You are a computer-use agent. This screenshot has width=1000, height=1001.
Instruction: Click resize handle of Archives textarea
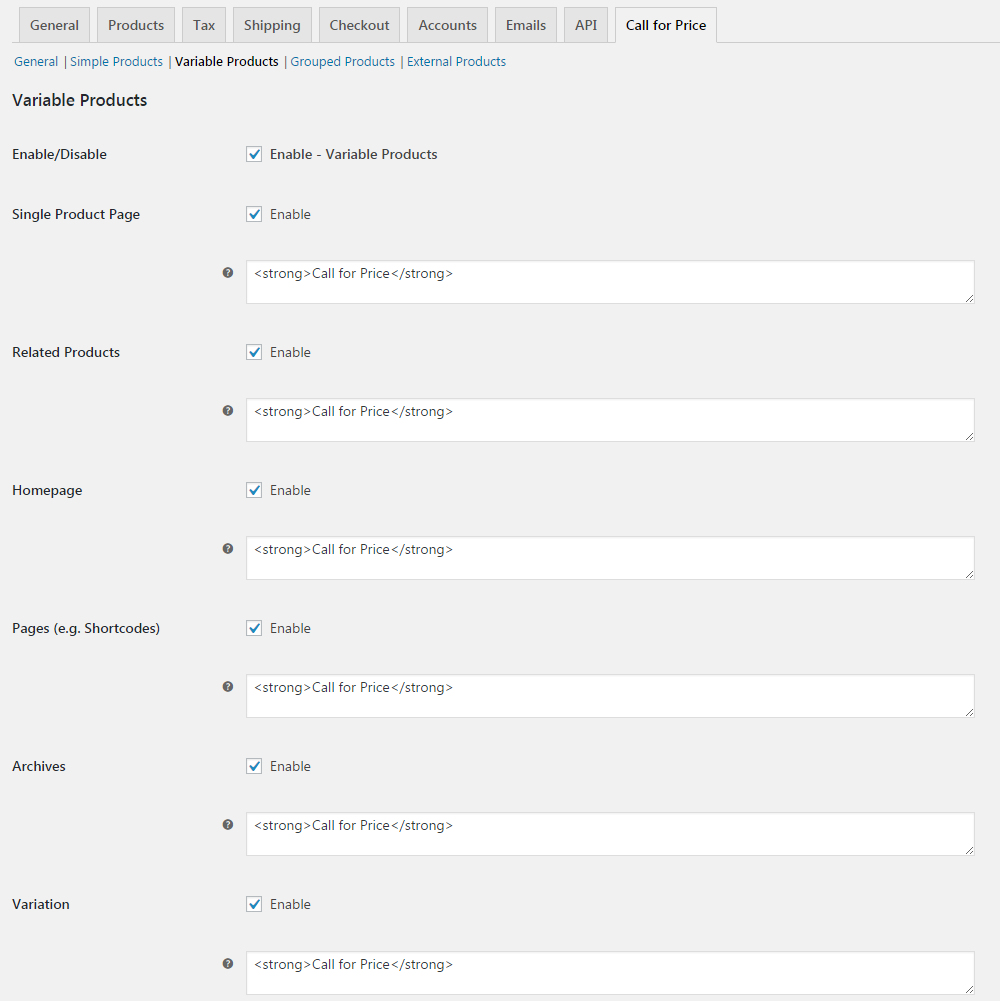click(969, 850)
